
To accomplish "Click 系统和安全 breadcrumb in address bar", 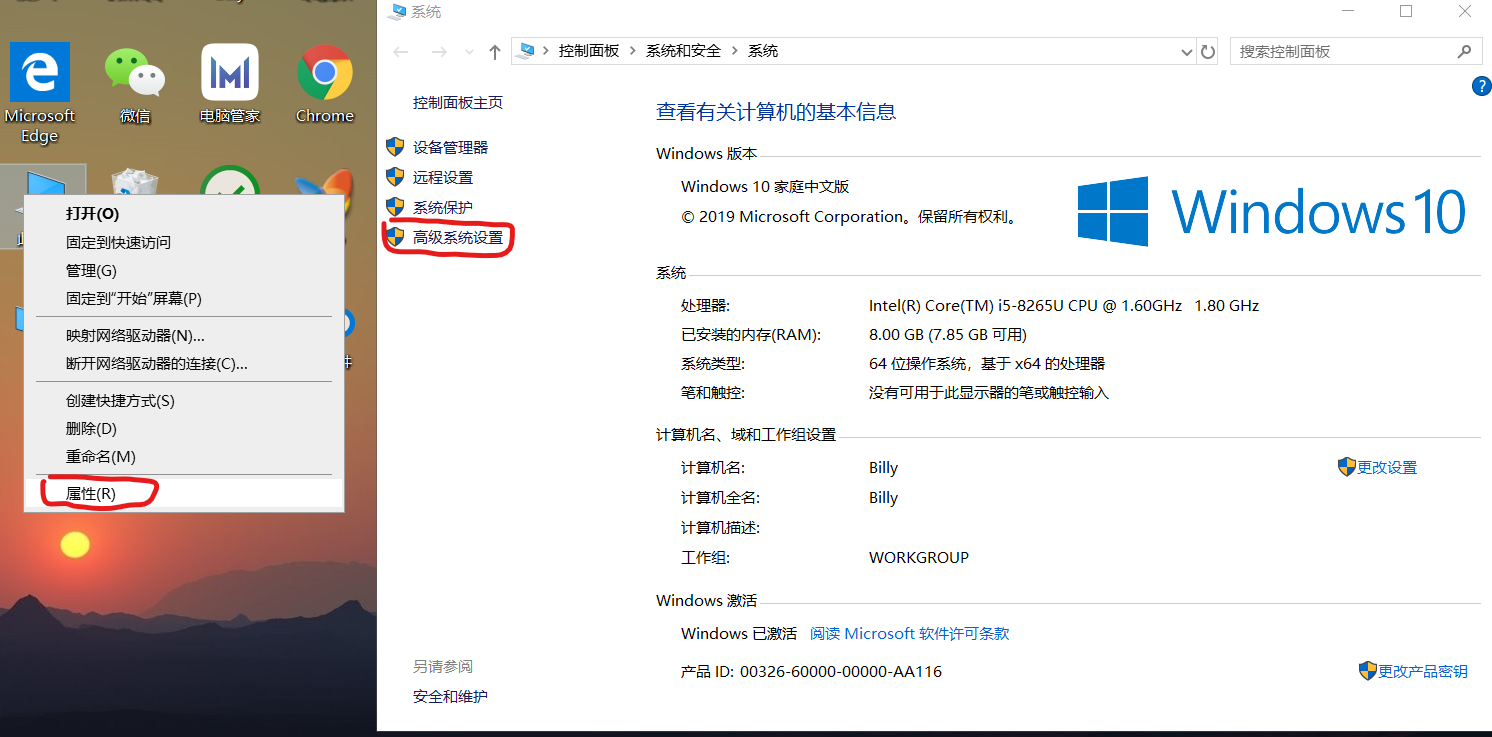I will point(683,51).
